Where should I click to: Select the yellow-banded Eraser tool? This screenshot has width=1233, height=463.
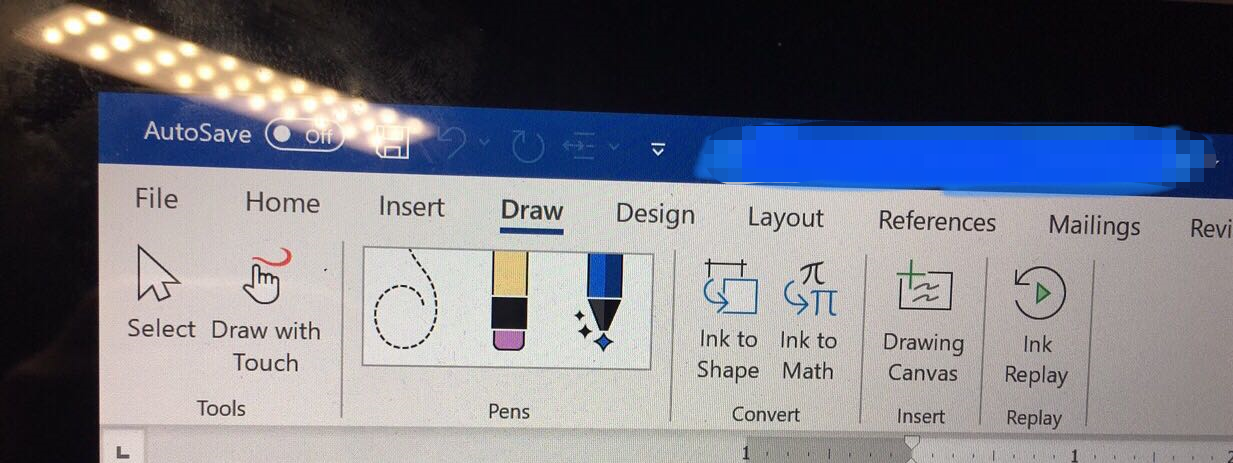pyautogui.click(x=510, y=300)
